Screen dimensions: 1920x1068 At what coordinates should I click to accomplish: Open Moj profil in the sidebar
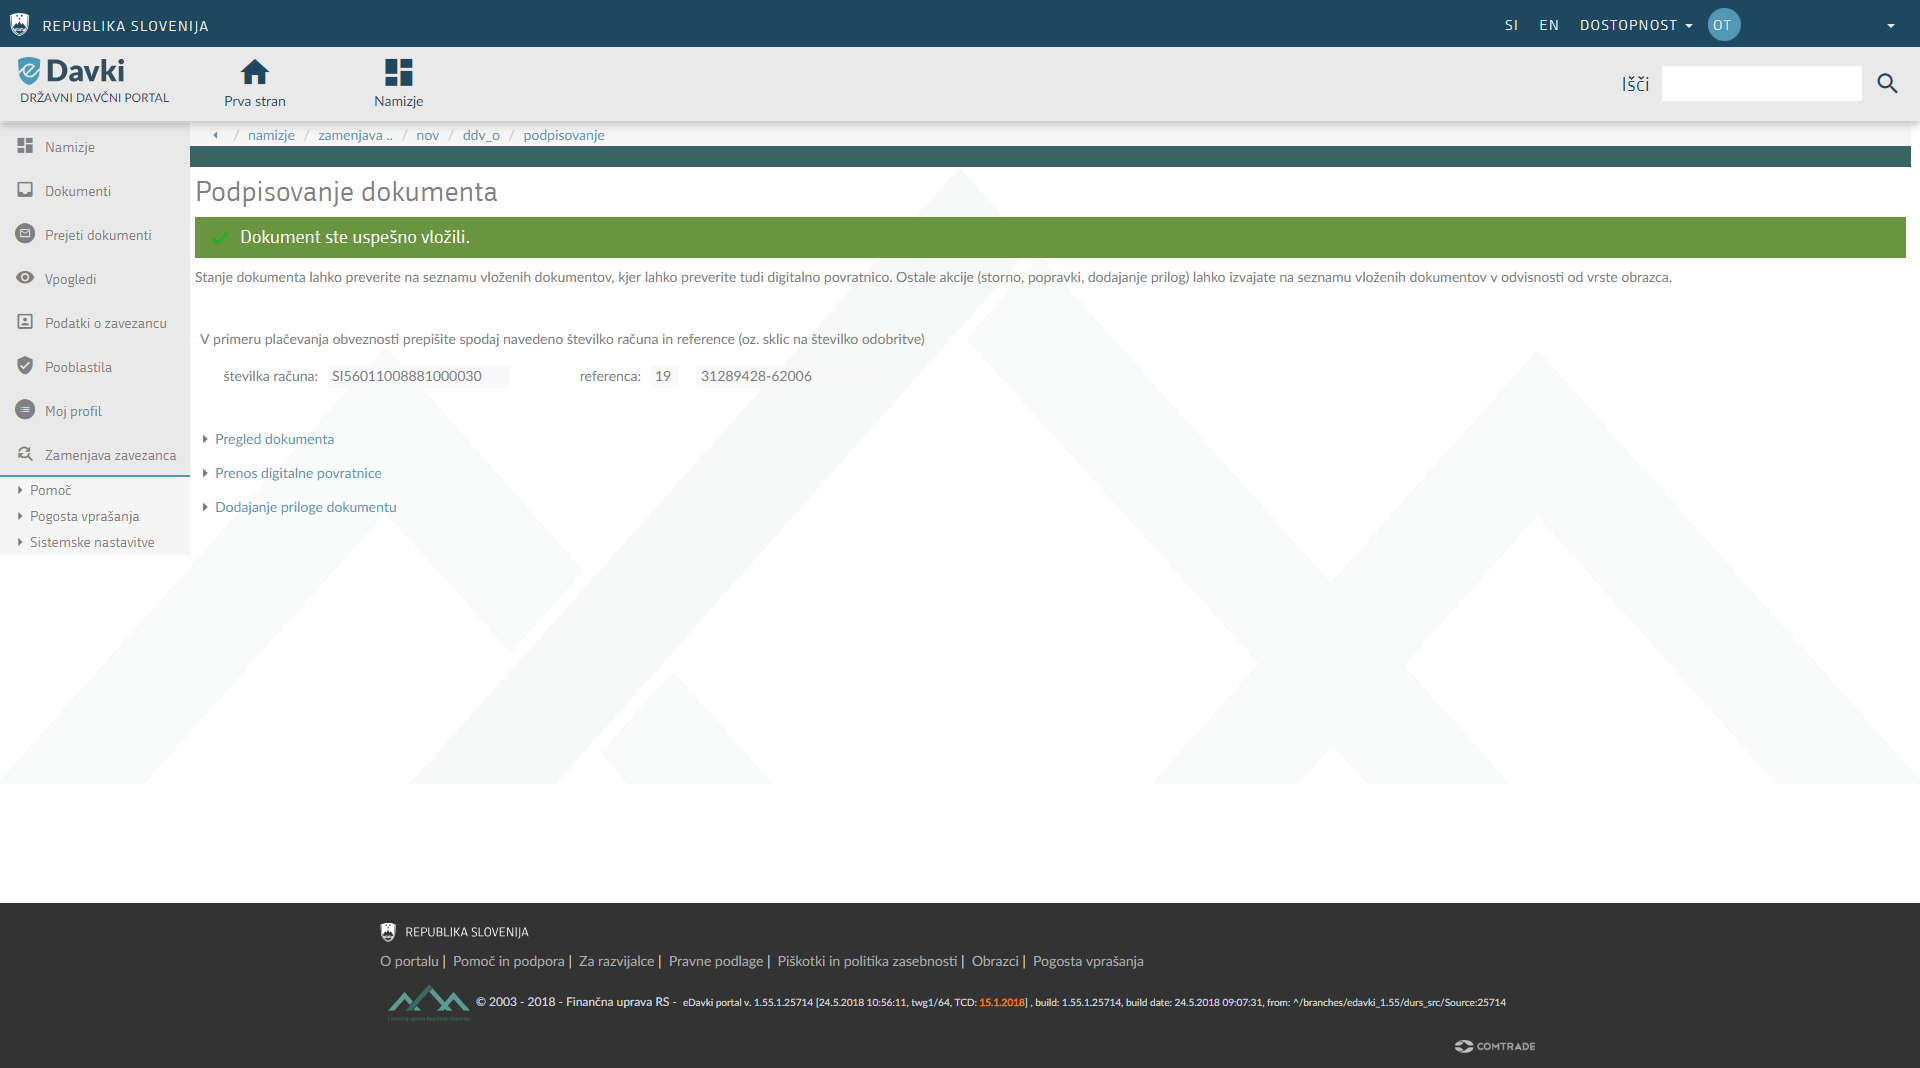point(72,411)
